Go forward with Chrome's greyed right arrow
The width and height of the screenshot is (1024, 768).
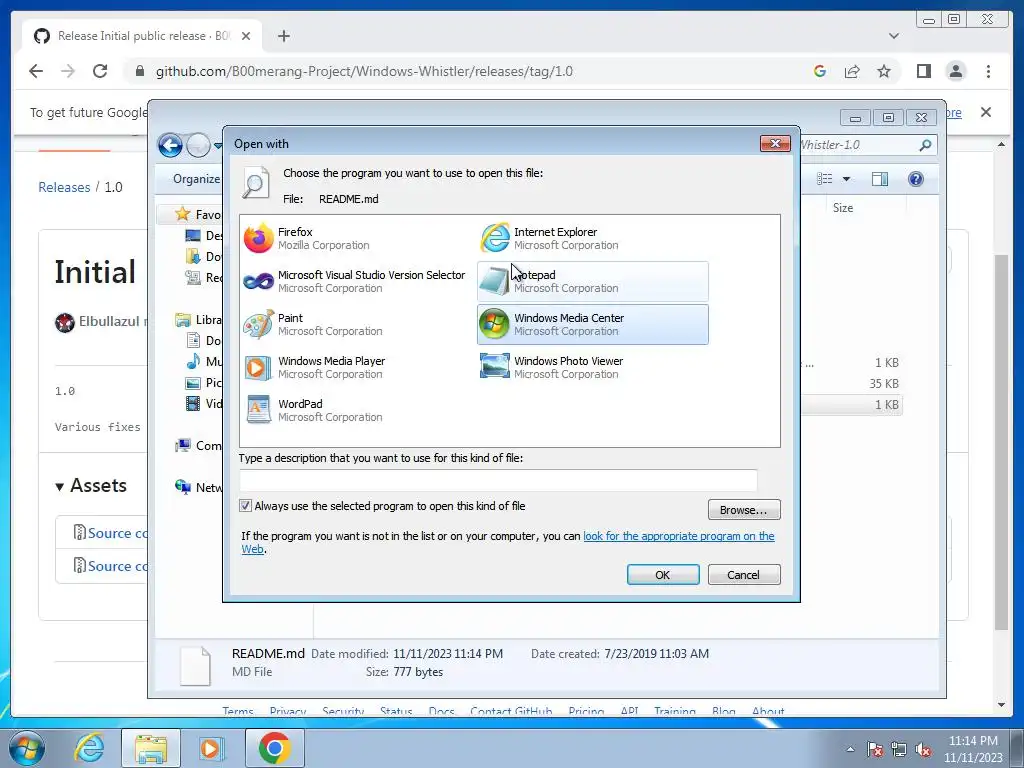tap(68, 71)
